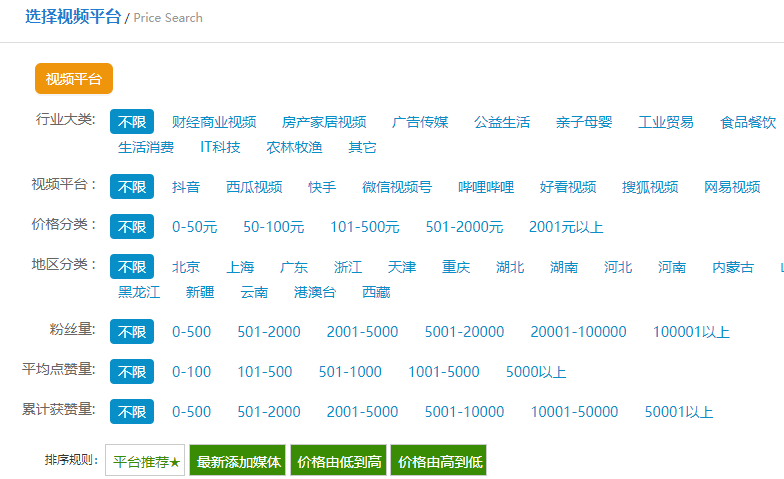Pick 公益生活 industry category
Image resolution: width=784 pixels, height=479 pixels.
coord(502,122)
